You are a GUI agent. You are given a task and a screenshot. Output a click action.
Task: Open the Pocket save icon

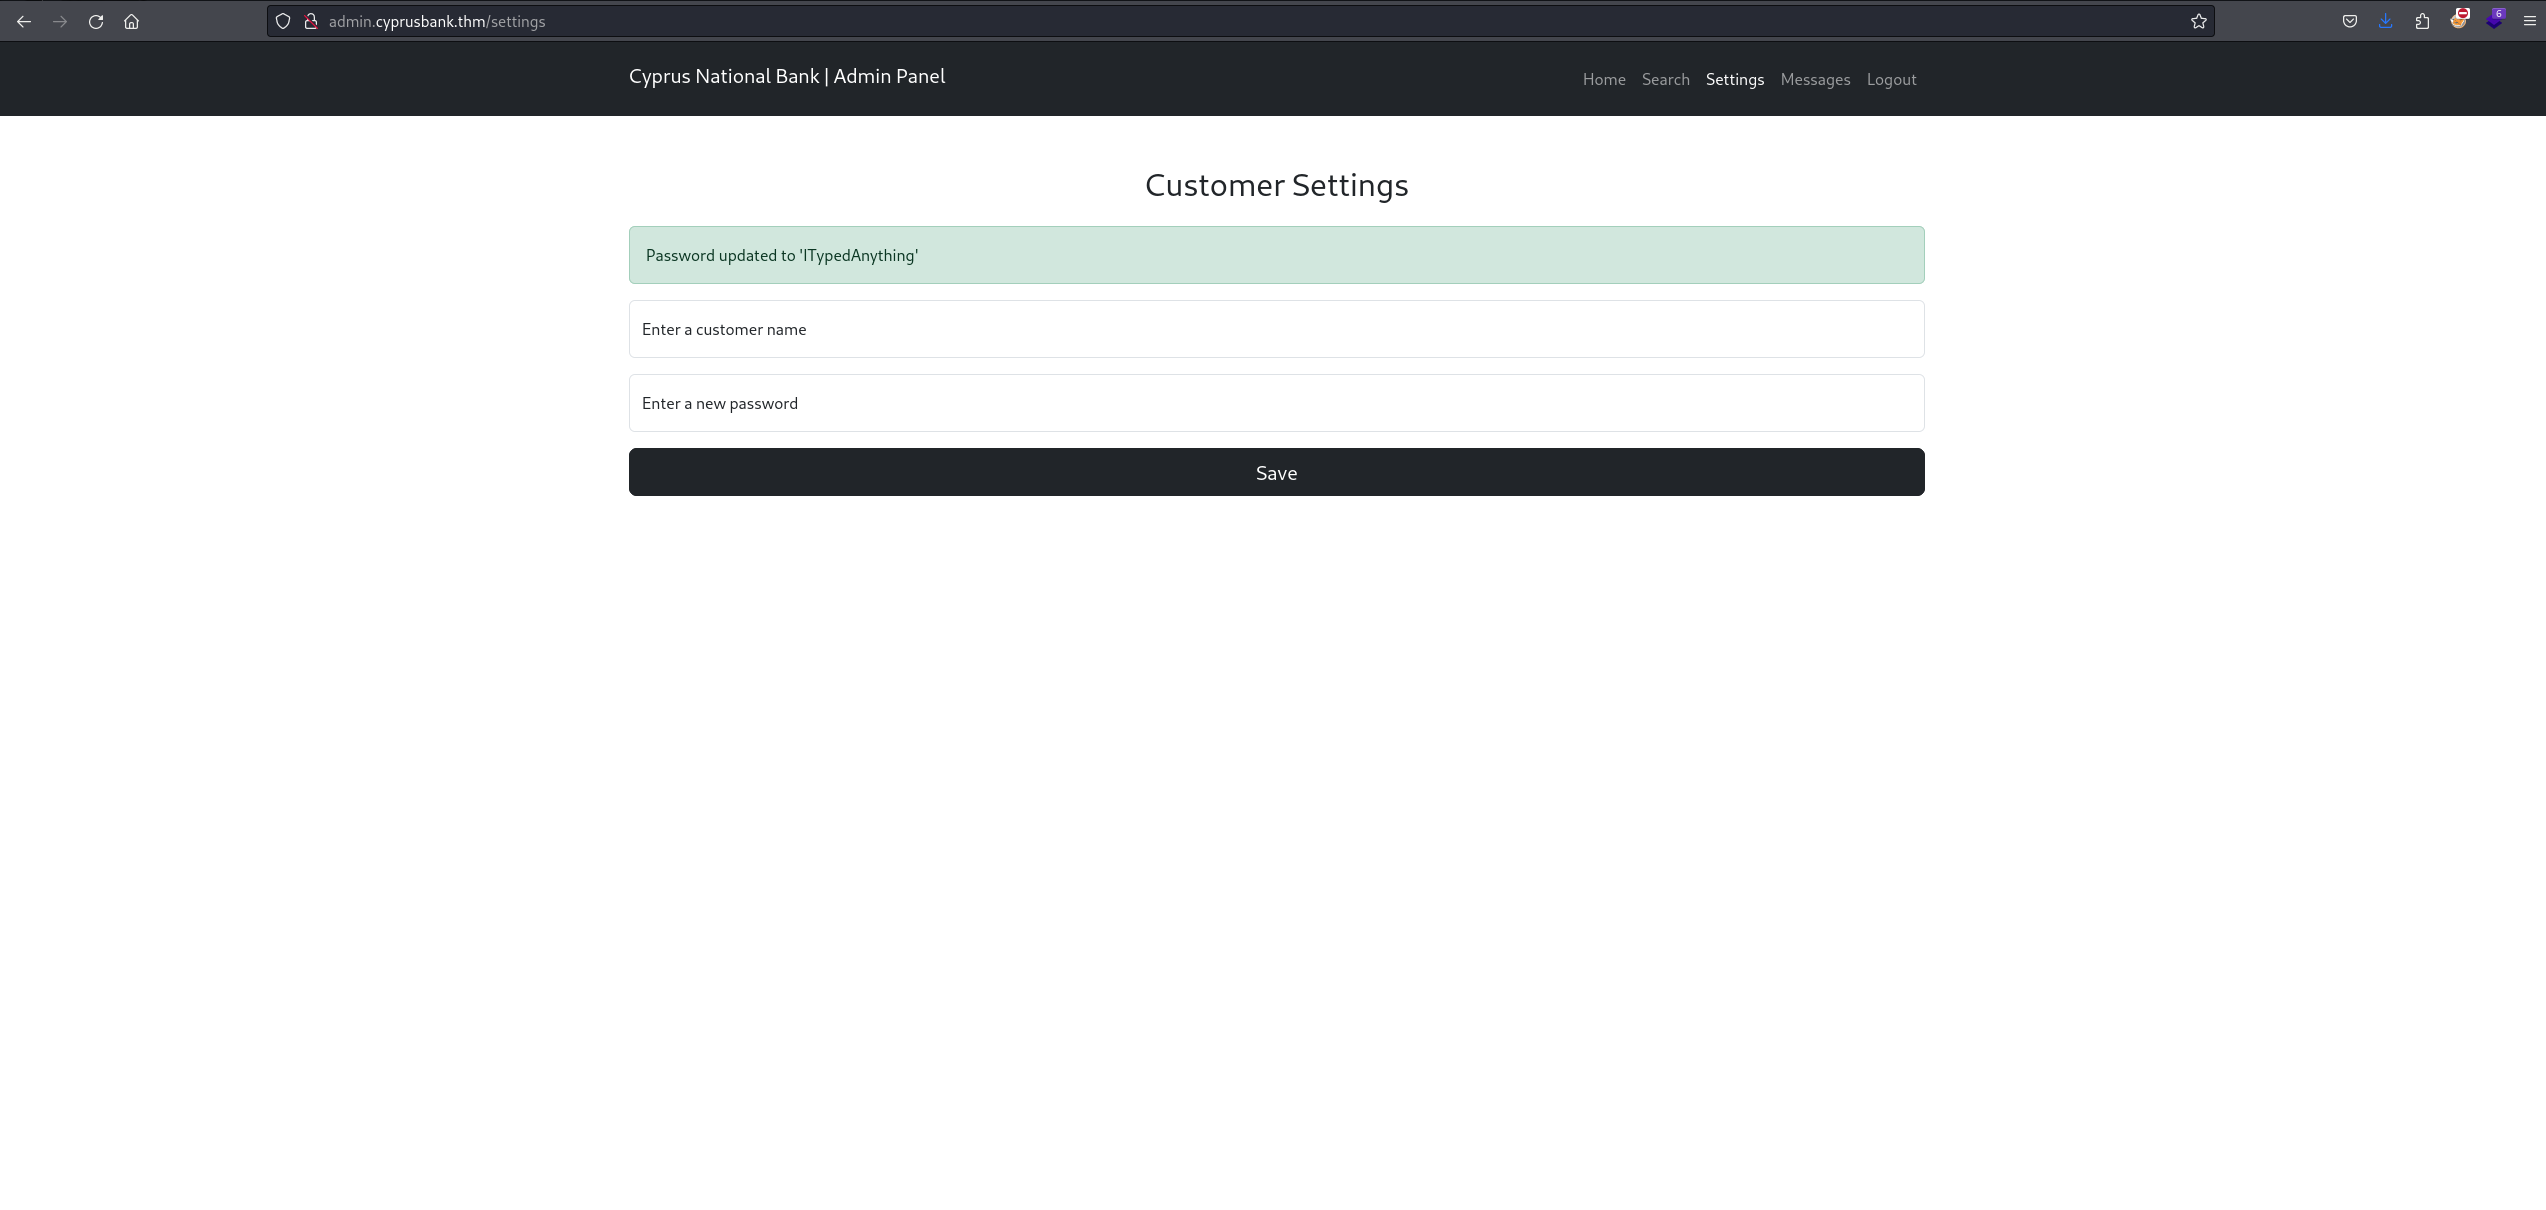2350,21
